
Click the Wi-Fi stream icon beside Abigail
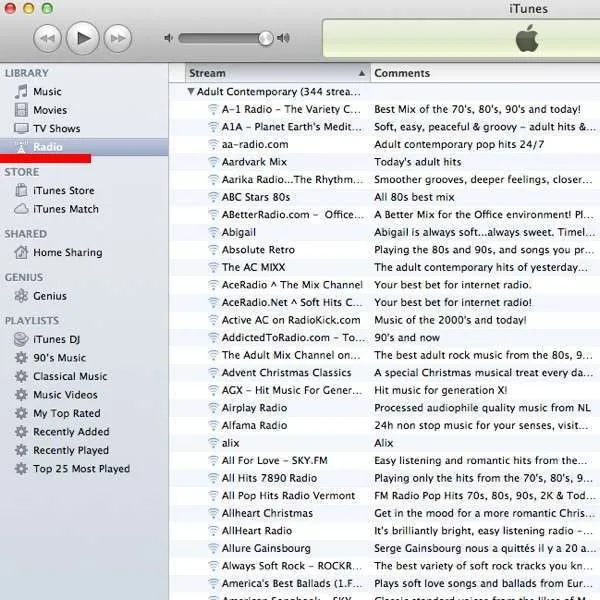coord(213,232)
